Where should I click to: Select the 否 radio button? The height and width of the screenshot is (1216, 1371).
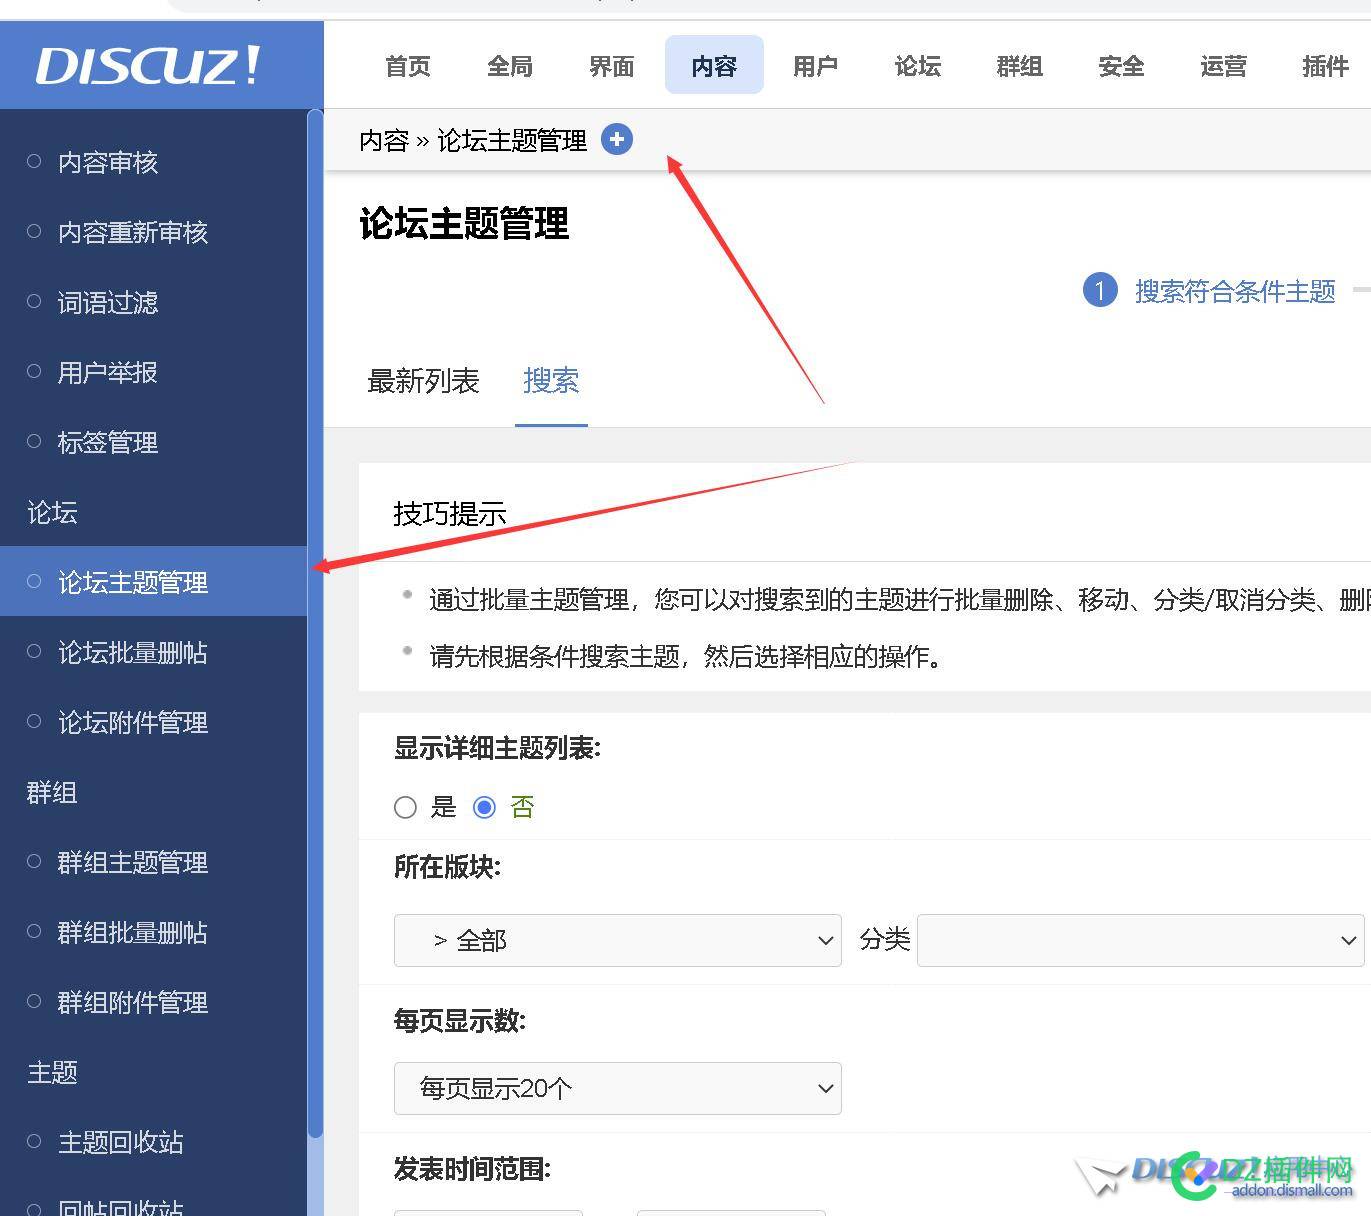(x=484, y=807)
